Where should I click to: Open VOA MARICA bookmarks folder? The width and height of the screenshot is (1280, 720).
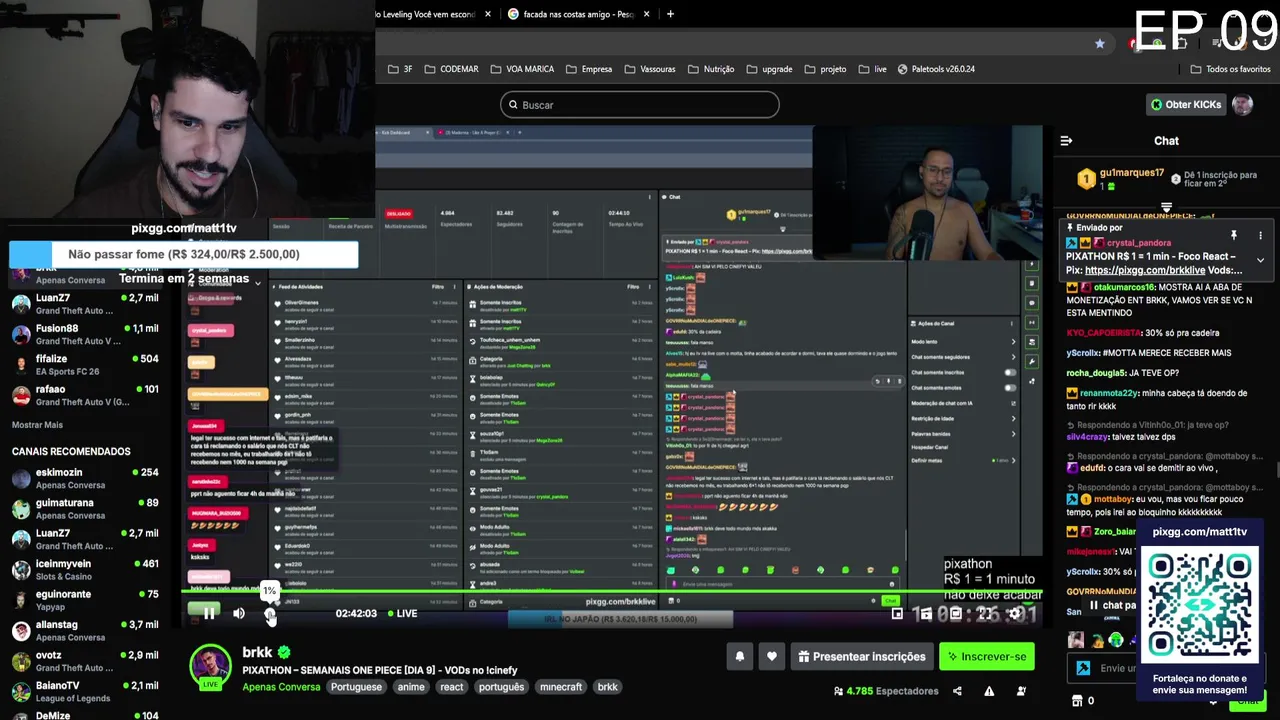pos(522,69)
